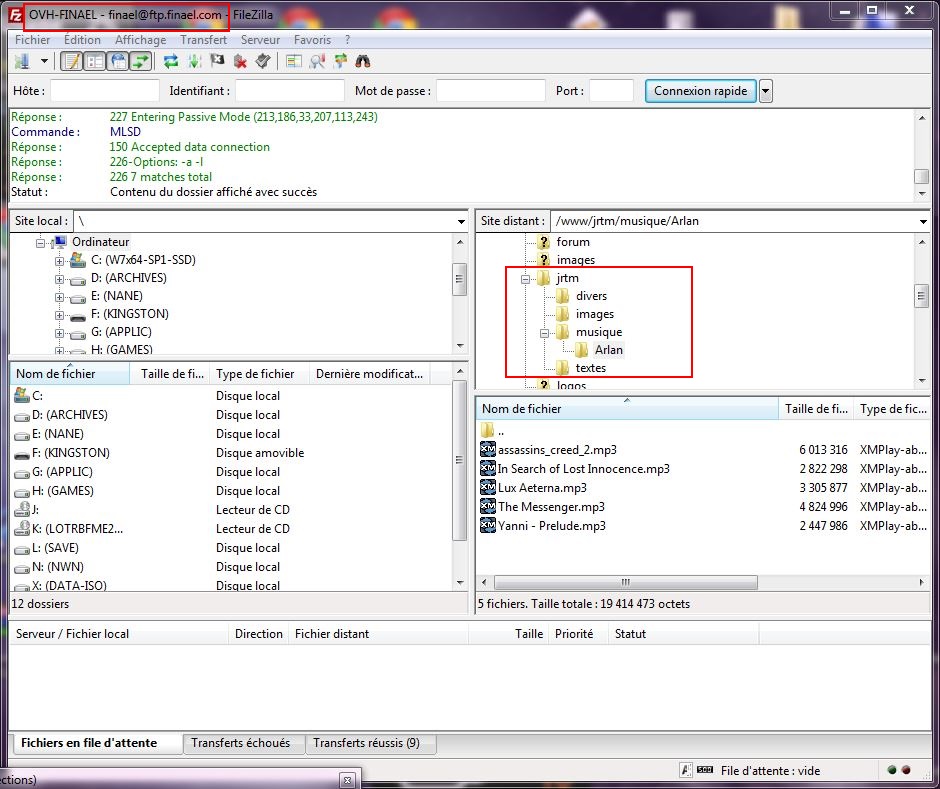This screenshot has width=940, height=789.
Task: Click the Connexion rapide button
Action: point(700,91)
